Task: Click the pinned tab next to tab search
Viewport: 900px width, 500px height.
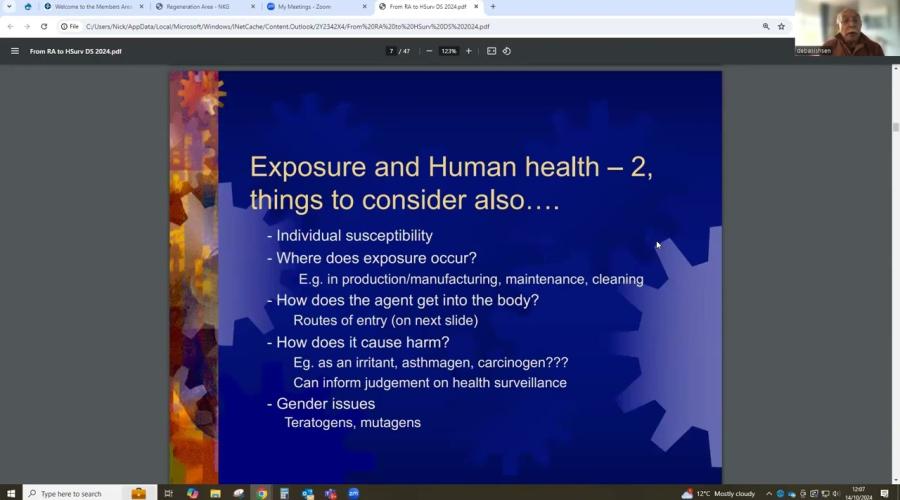Action: pyautogui.click(x=28, y=7)
